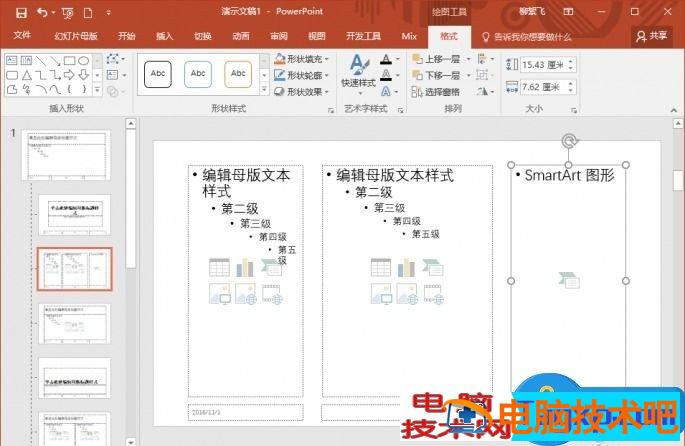Viewport: 685px width, 446px height.
Task: Select the vertical text box shape
Action: [x=26, y=60]
